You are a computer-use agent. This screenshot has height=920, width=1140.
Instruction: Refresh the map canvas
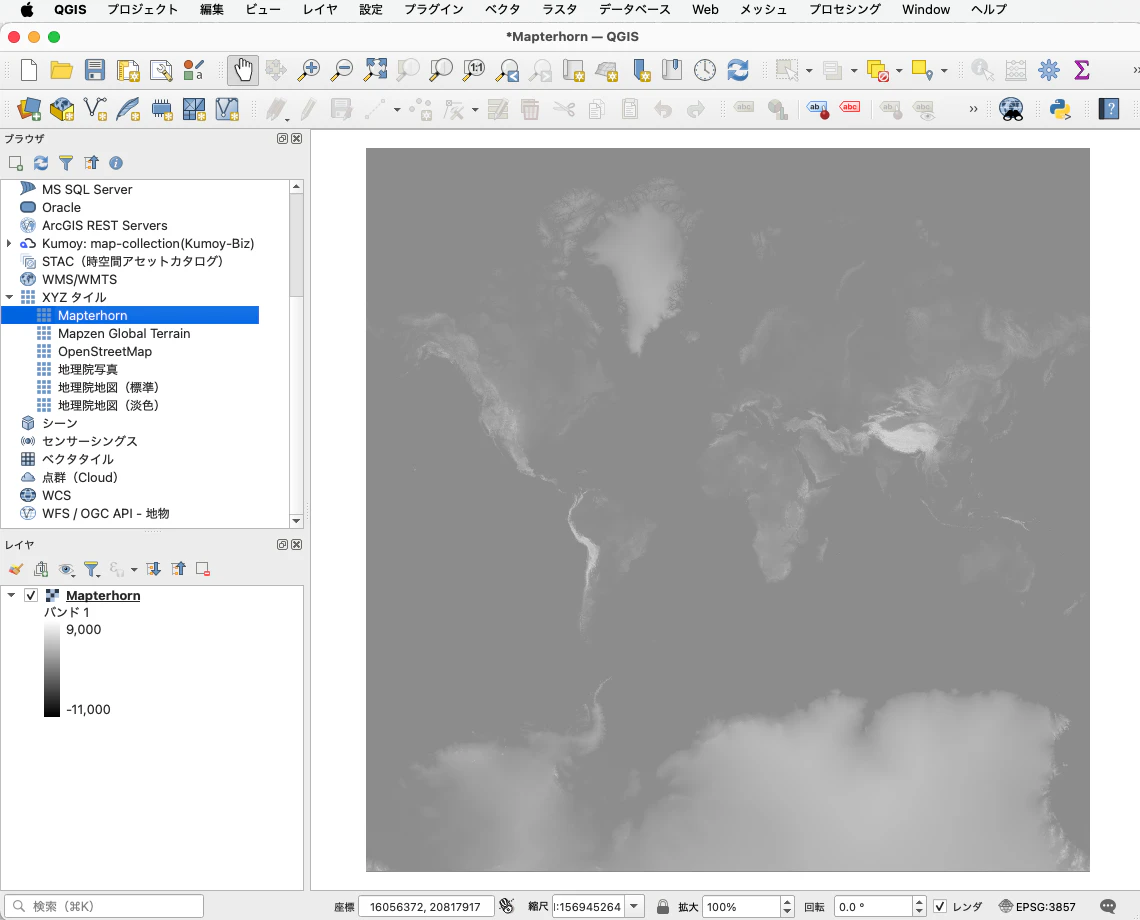click(737, 71)
